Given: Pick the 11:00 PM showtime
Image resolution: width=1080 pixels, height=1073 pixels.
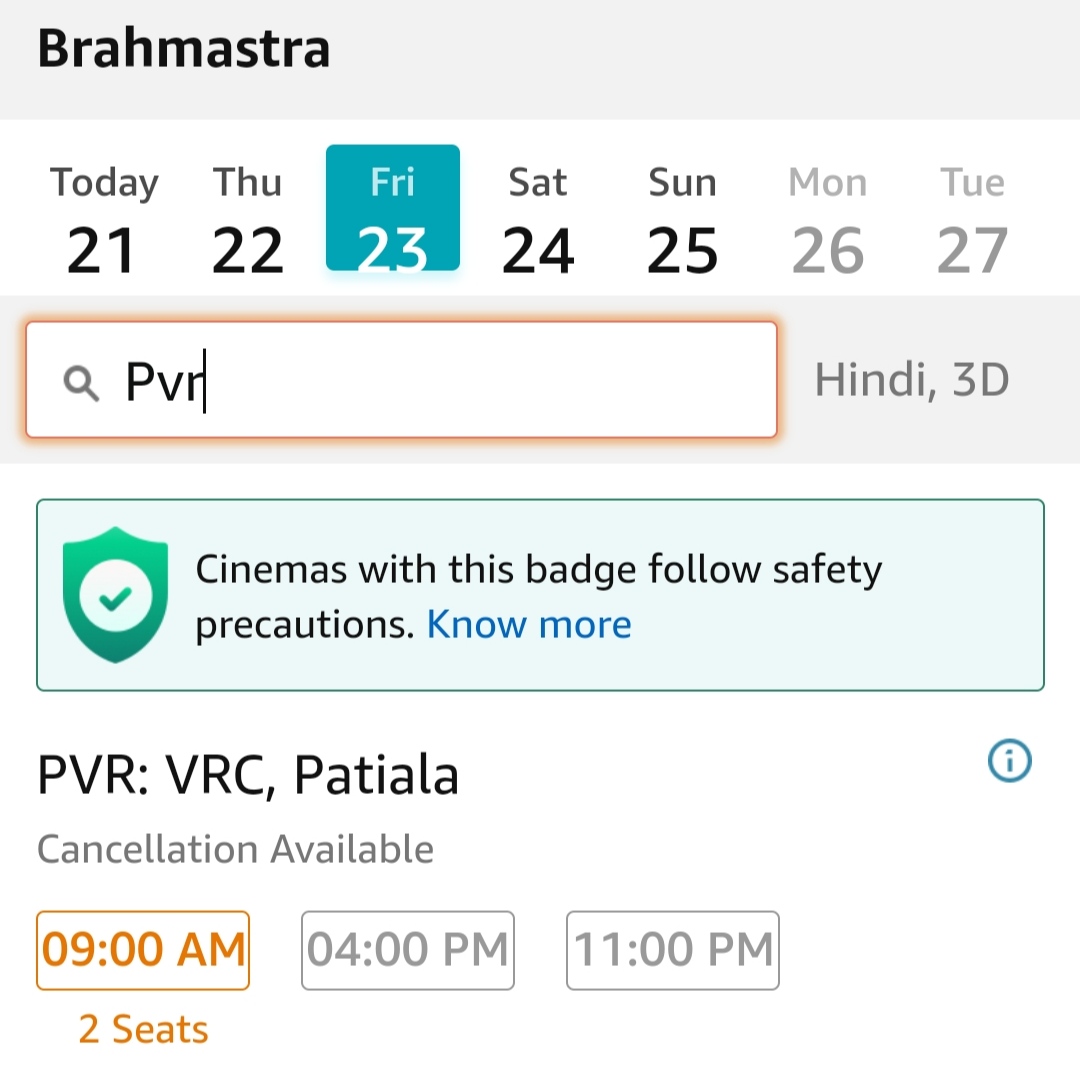Looking at the screenshot, I should tap(673, 950).
